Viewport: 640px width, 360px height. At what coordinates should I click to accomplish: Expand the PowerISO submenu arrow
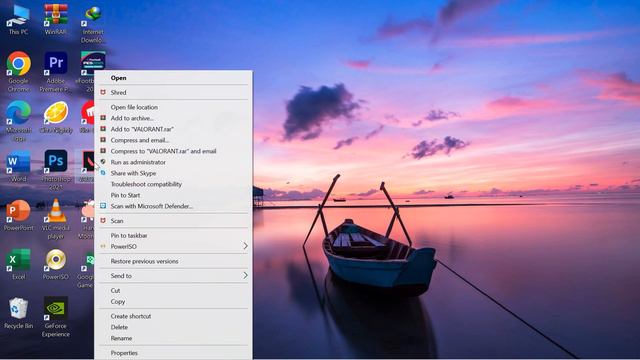click(245, 246)
